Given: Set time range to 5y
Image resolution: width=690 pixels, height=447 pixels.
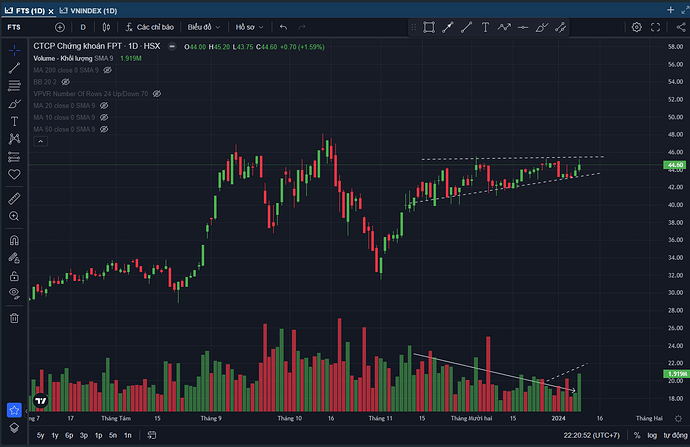Looking at the screenshot, I should [39, 436].
